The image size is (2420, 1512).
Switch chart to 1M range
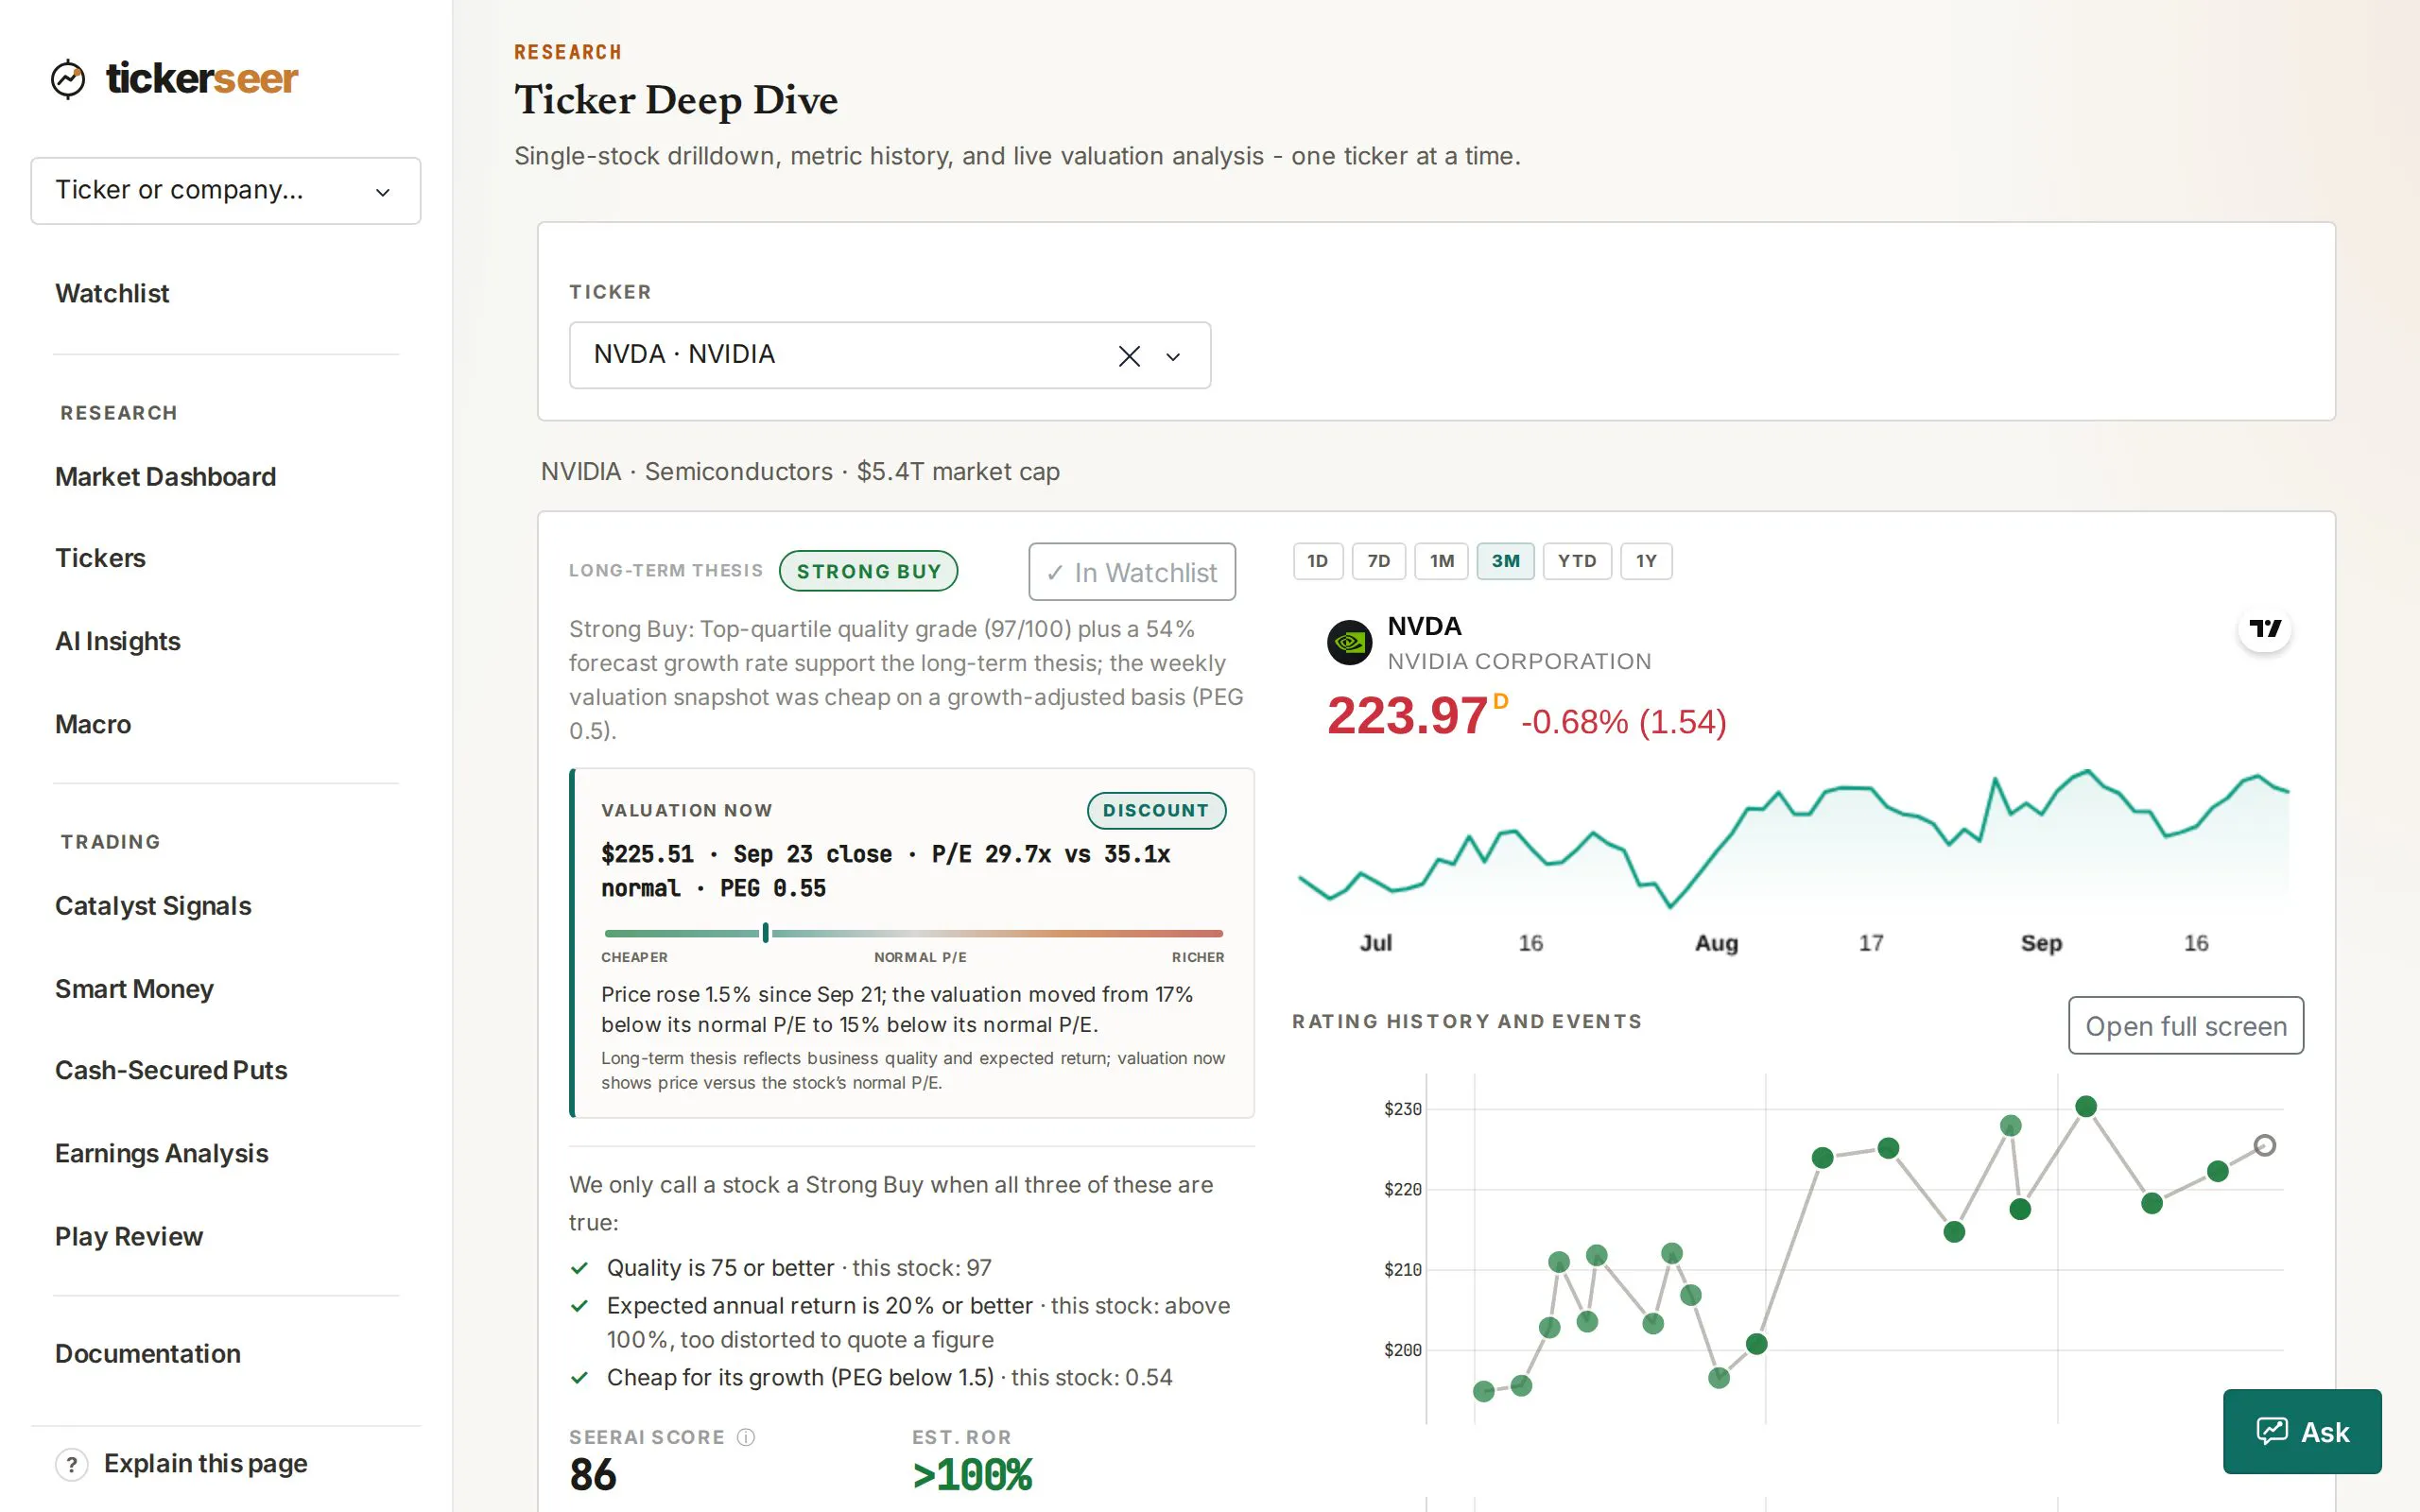[x=1442, y=561]
